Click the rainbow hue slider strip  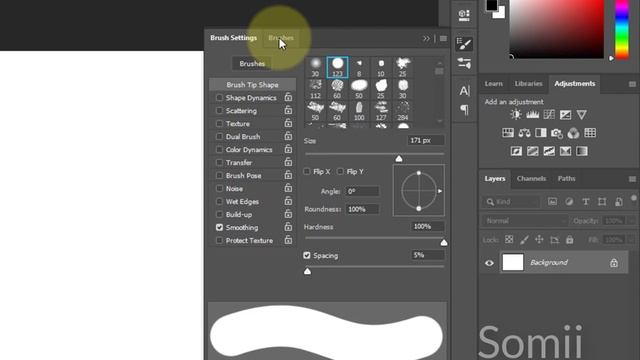pyautogui.click(x=622, y=29)
